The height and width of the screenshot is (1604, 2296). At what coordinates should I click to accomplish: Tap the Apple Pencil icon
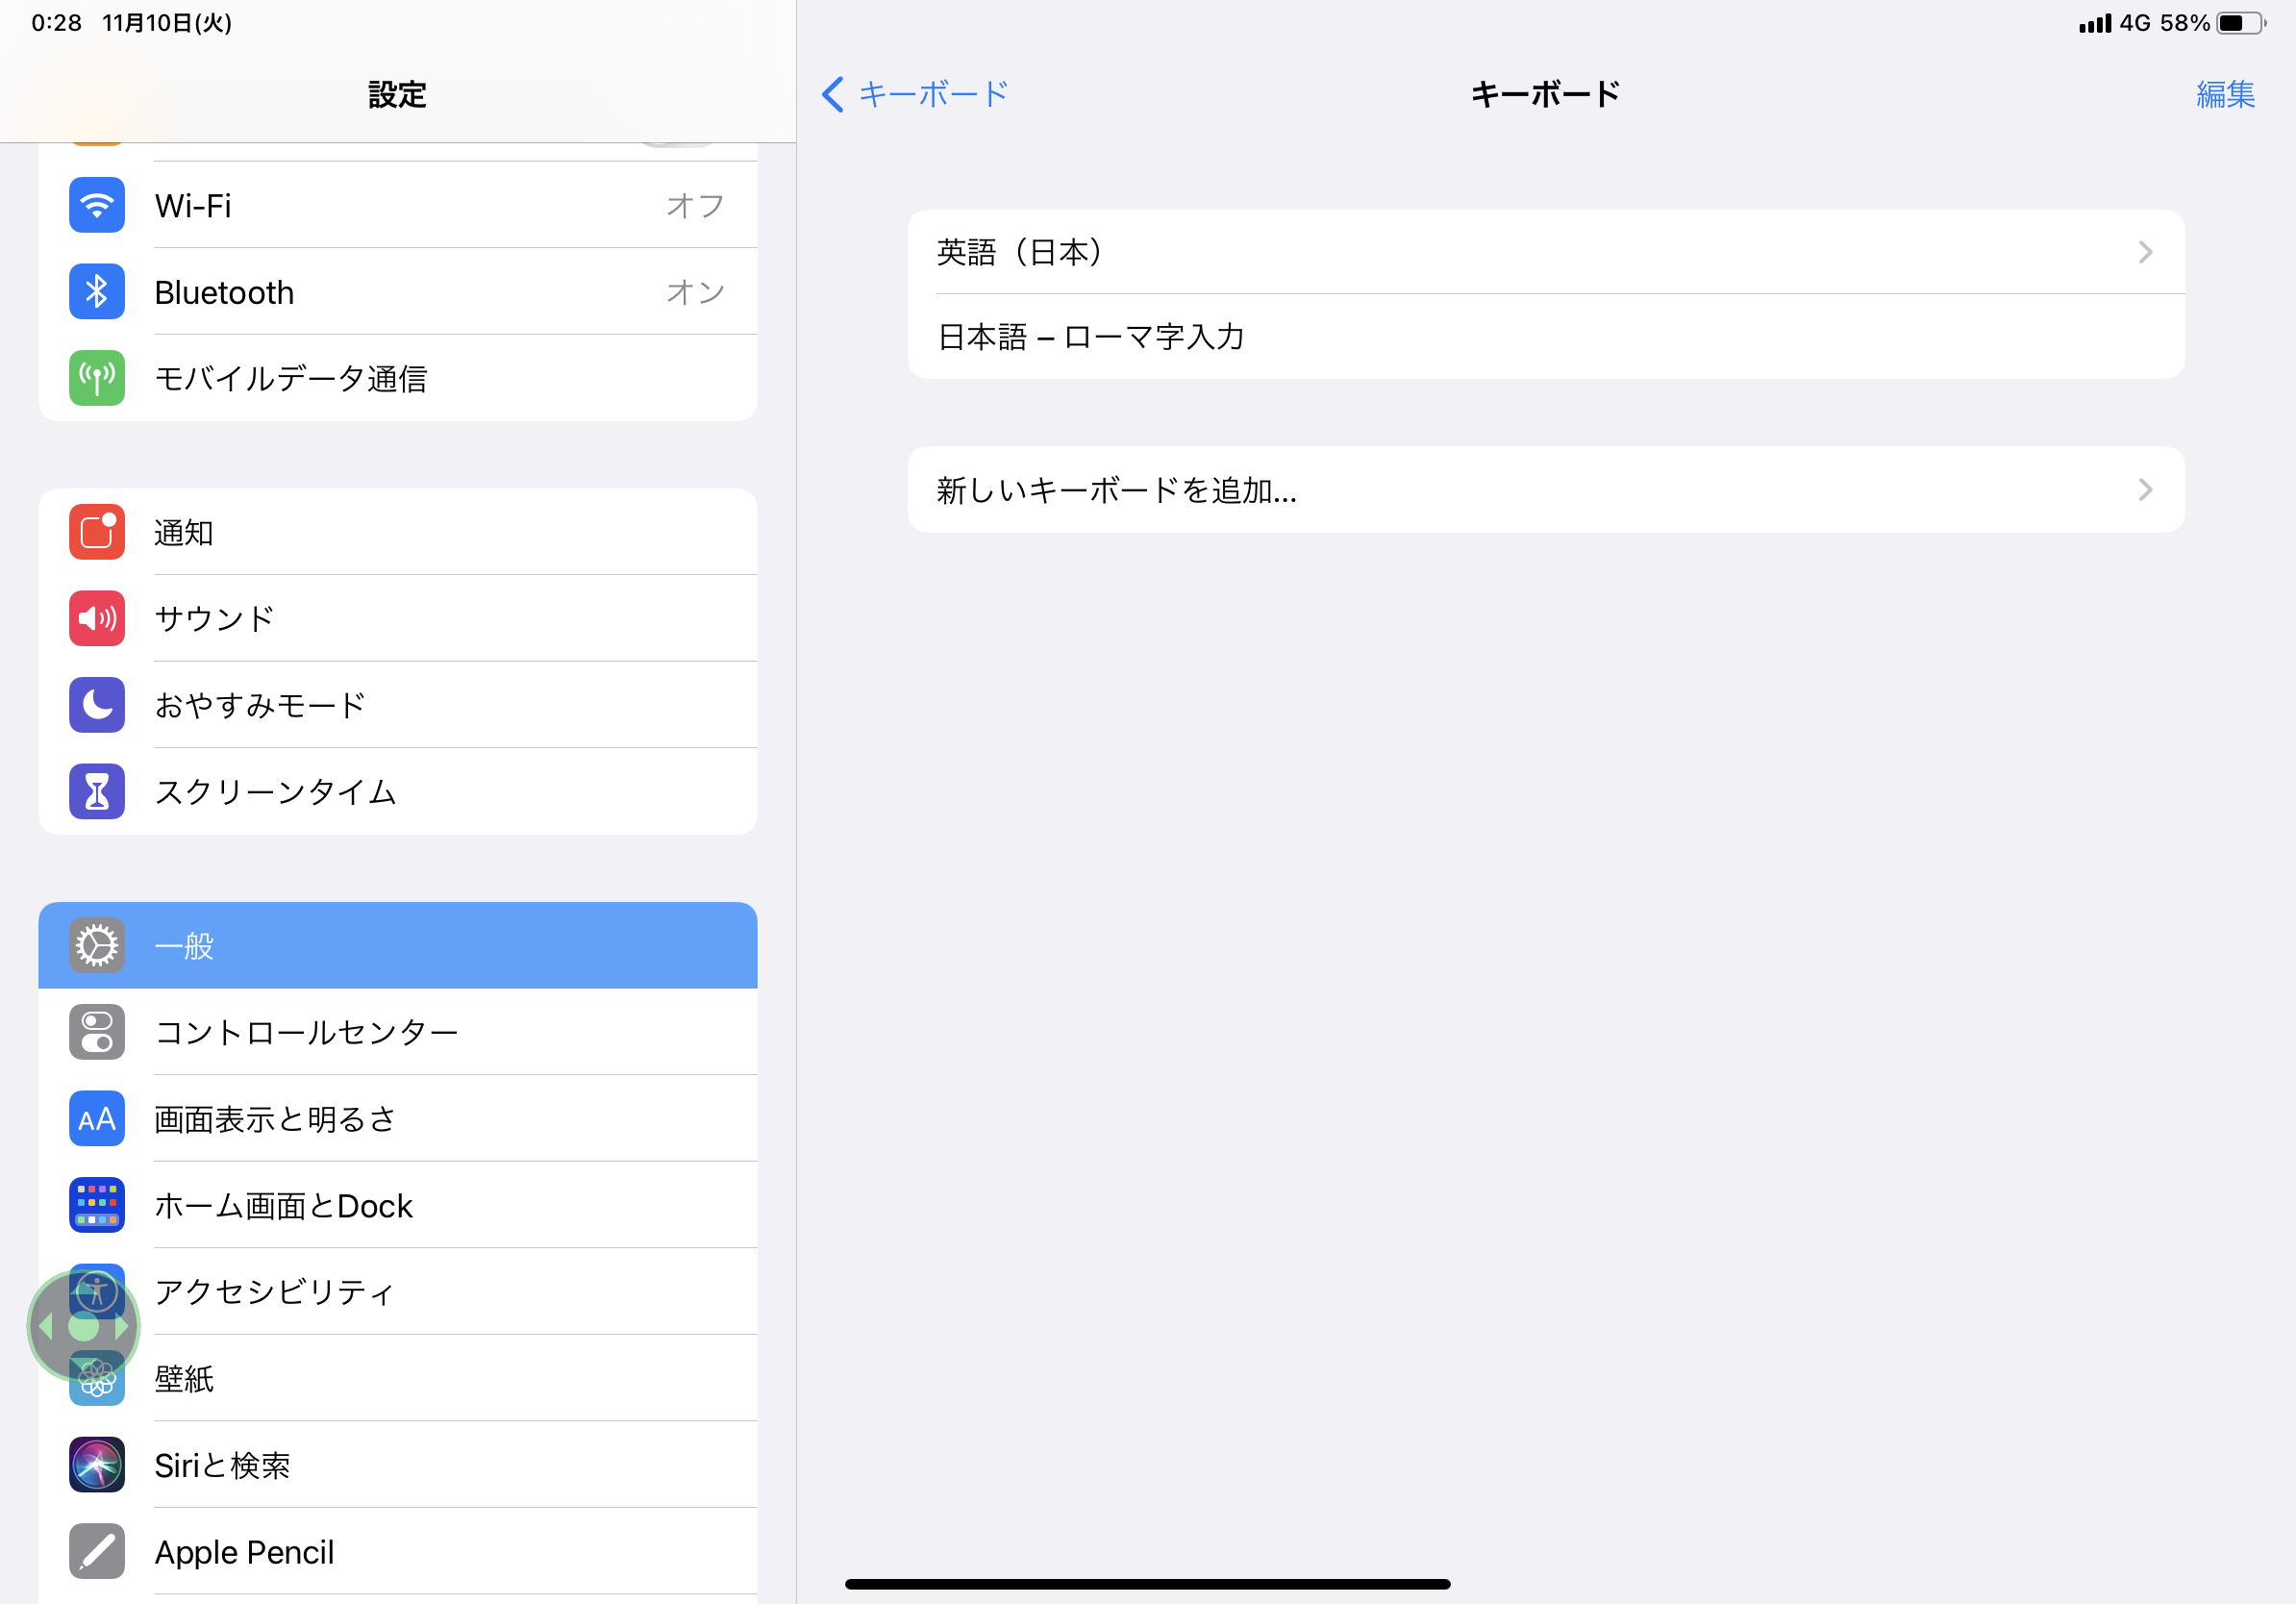coord(97,1551)
